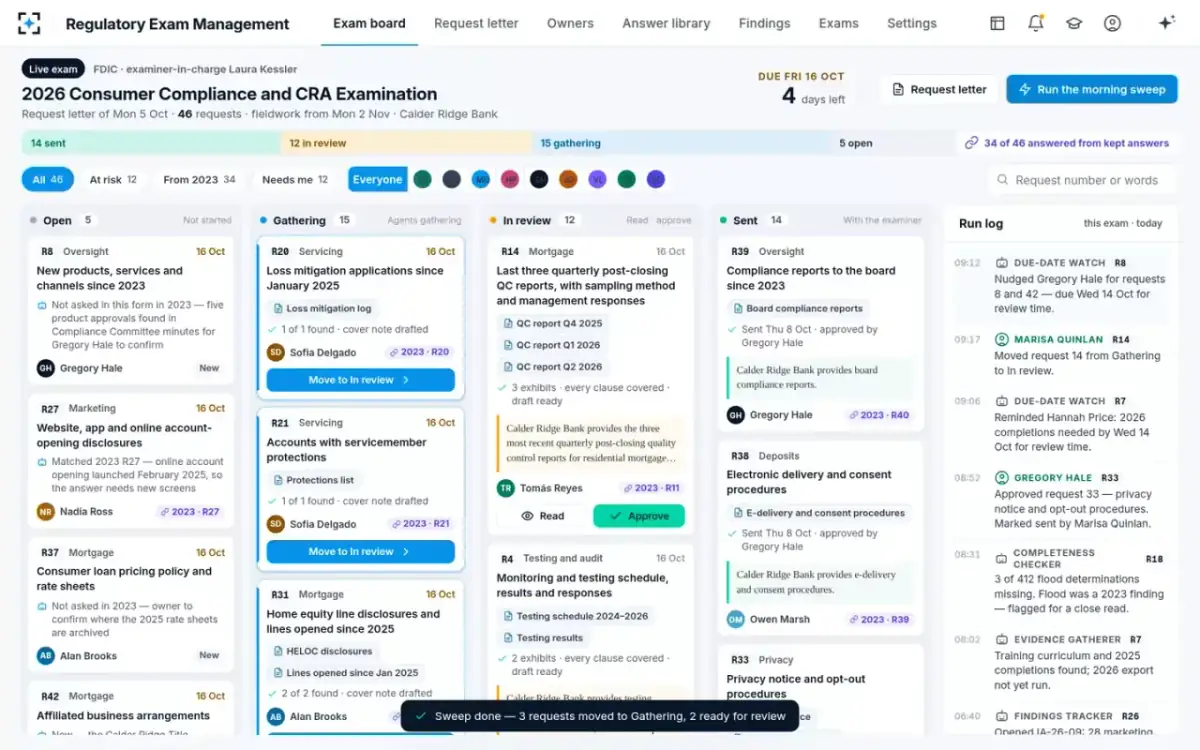Open the Findings tab
This screenshot has height=750, width=1200.
coord(764,23)
